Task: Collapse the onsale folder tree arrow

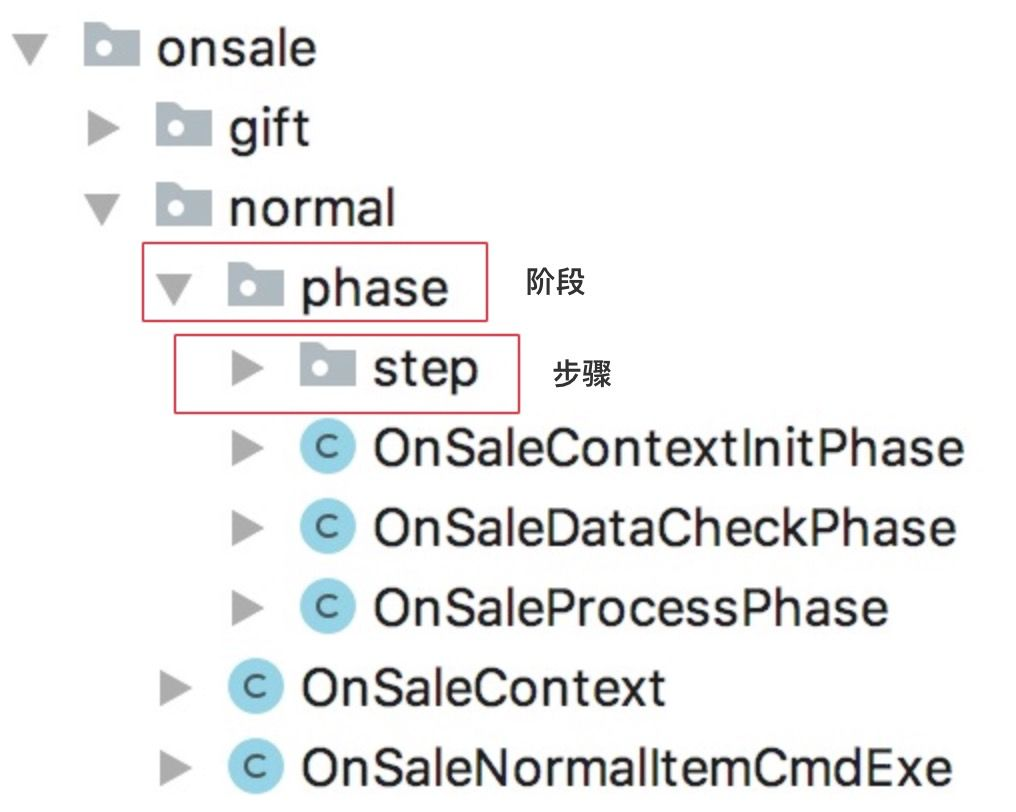Action: coord(30,49)
